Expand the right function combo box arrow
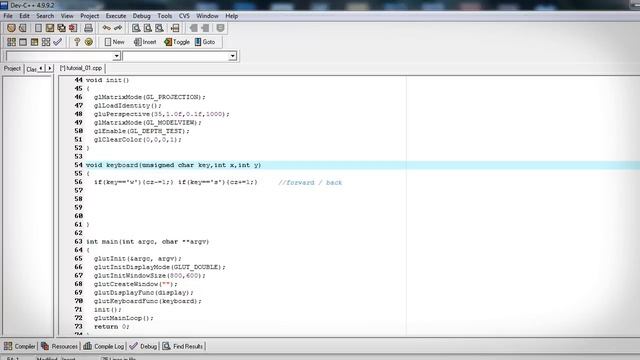This screenshot has width=640, height=360. pos(232,56)
